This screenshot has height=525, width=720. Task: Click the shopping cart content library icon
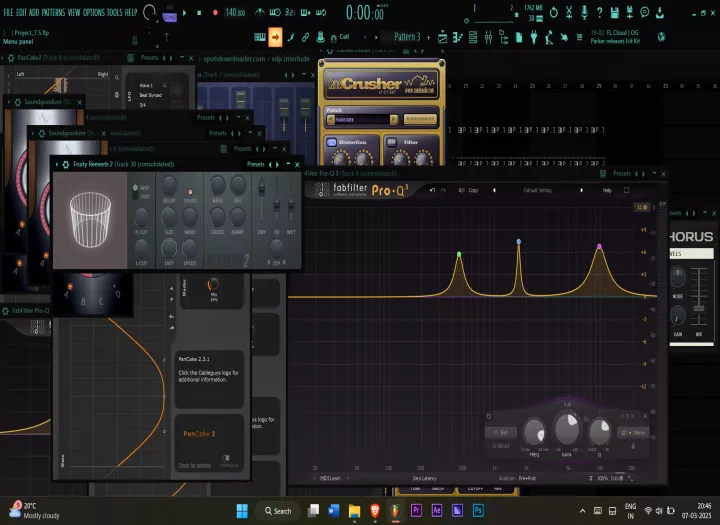(579, 37)
